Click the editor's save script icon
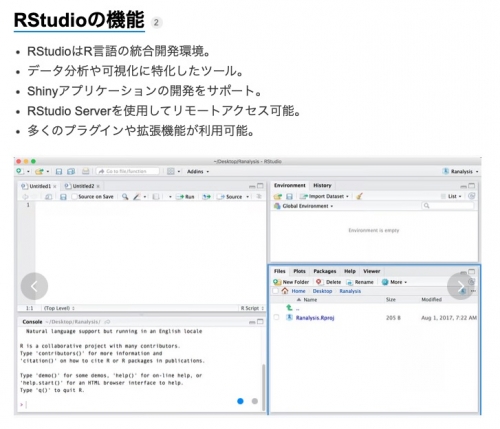Screen dimensions: 500x429 63,197
